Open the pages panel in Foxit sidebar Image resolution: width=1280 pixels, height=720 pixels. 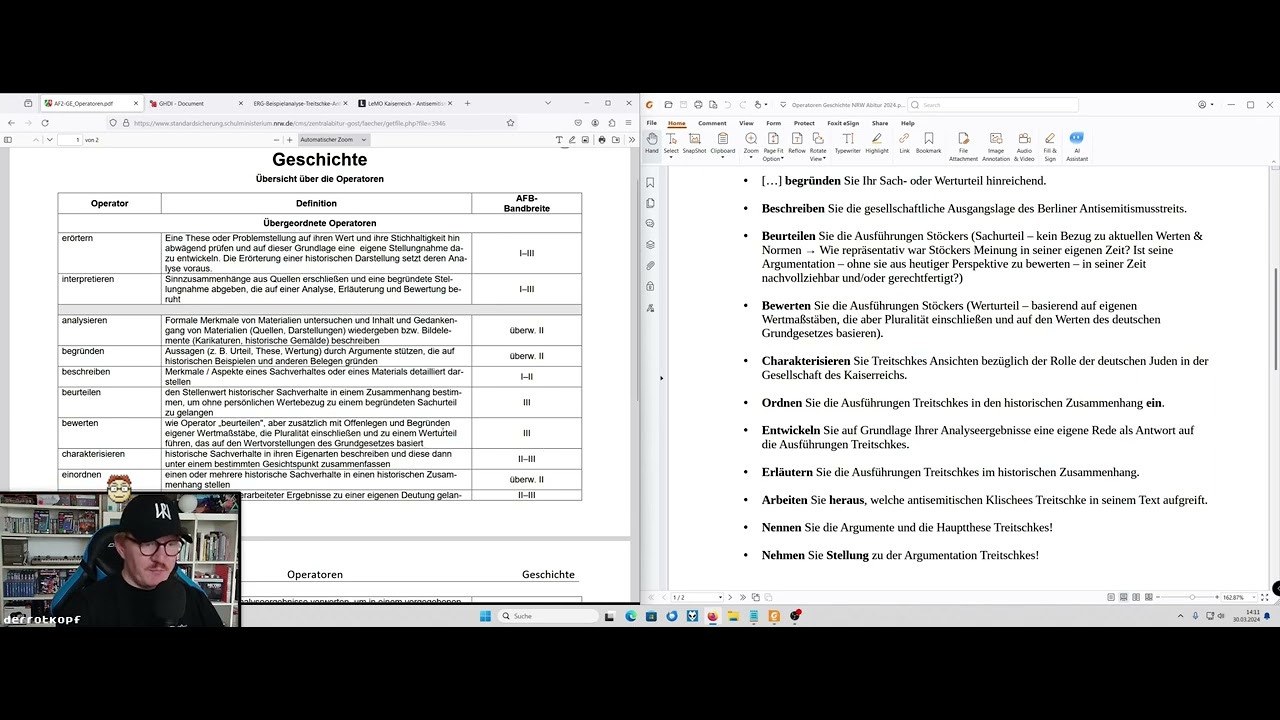650,203
